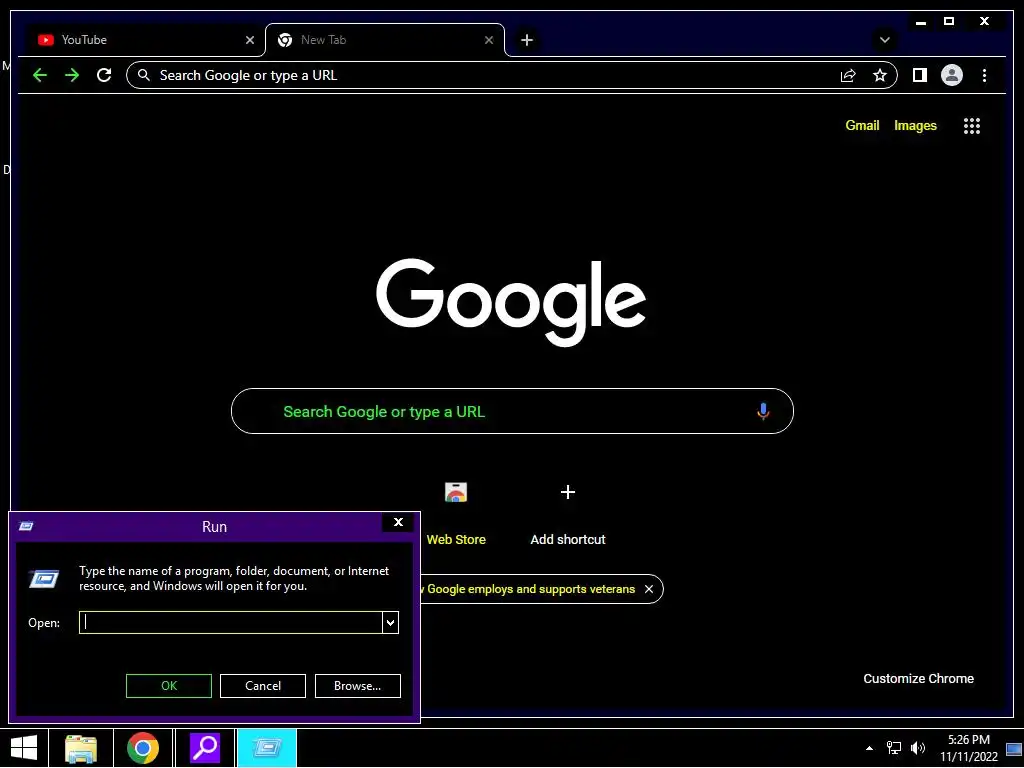The width and height of the screenshot is (1024, 768).
Task: Open File Explorer from the taskbar
Action: click(x=81, y=748)
